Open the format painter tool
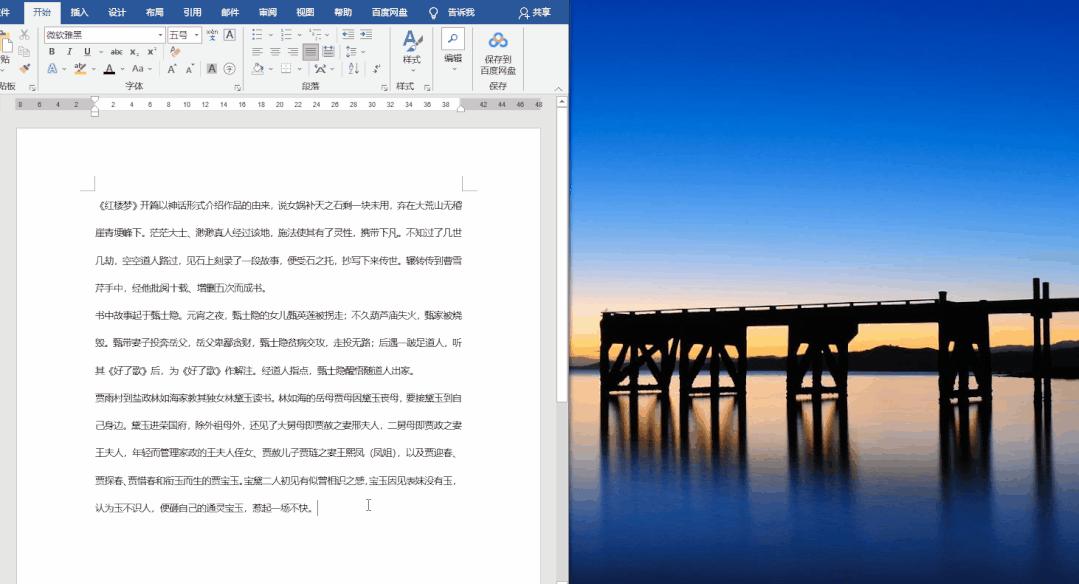 point(23,68)
